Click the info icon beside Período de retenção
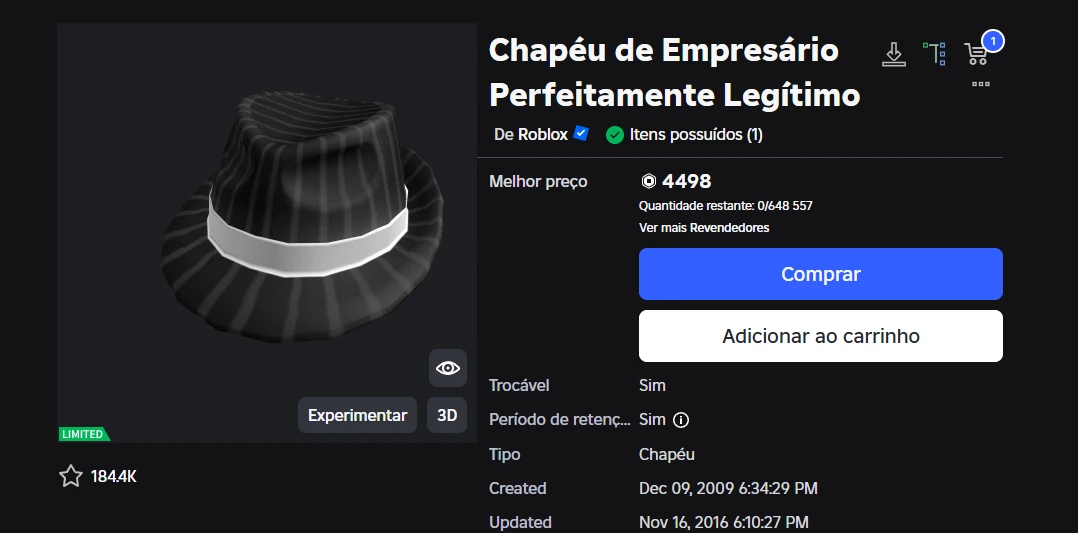This screenshot has width=1078, height=533. (x=681, y=420)
